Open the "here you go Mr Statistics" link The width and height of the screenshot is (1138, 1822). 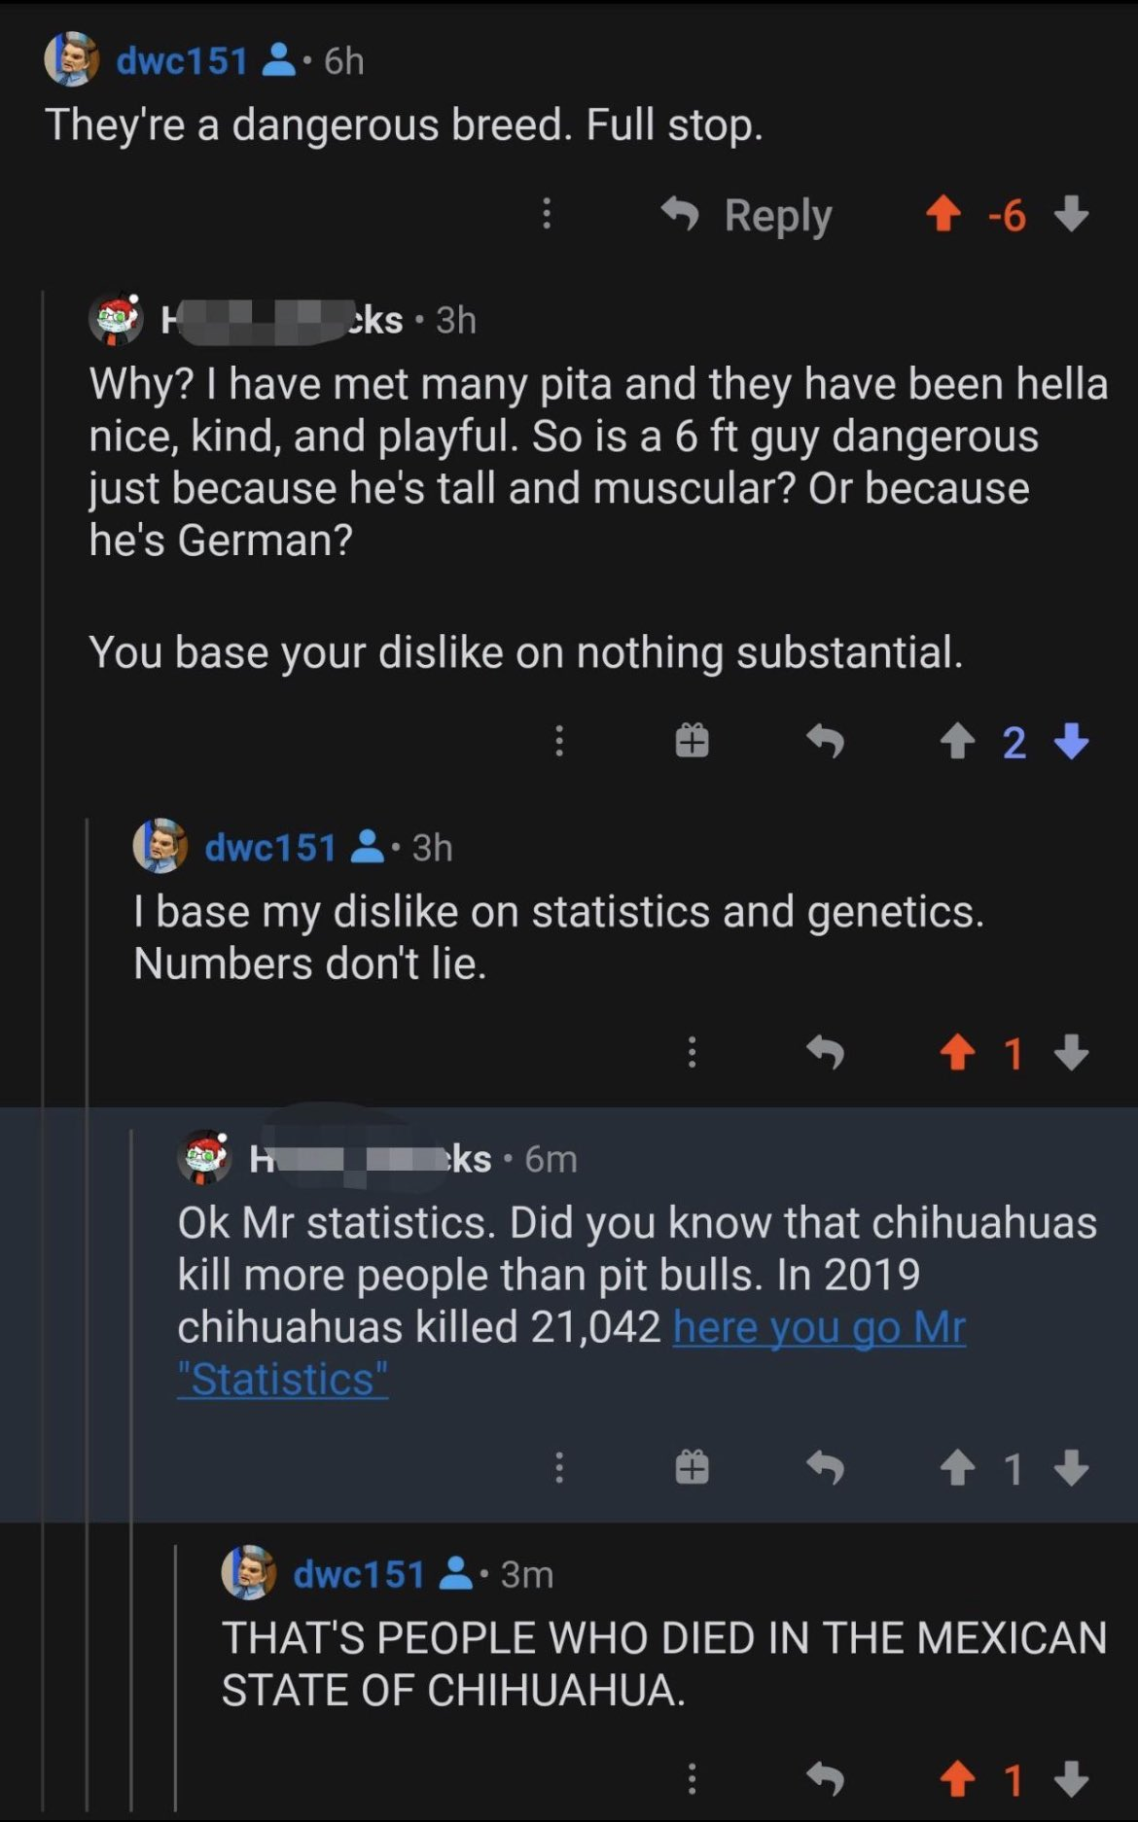(x=819, y=1328)
